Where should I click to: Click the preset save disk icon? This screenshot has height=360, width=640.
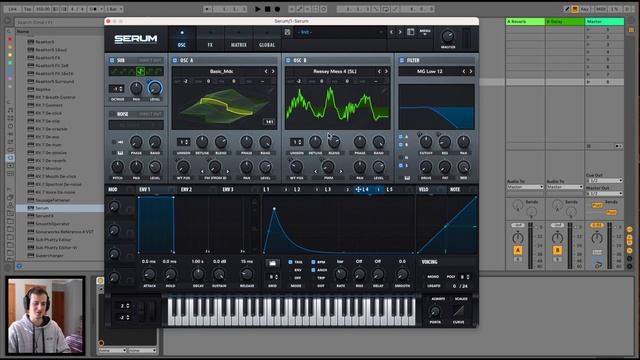click(x=287, y=32)
